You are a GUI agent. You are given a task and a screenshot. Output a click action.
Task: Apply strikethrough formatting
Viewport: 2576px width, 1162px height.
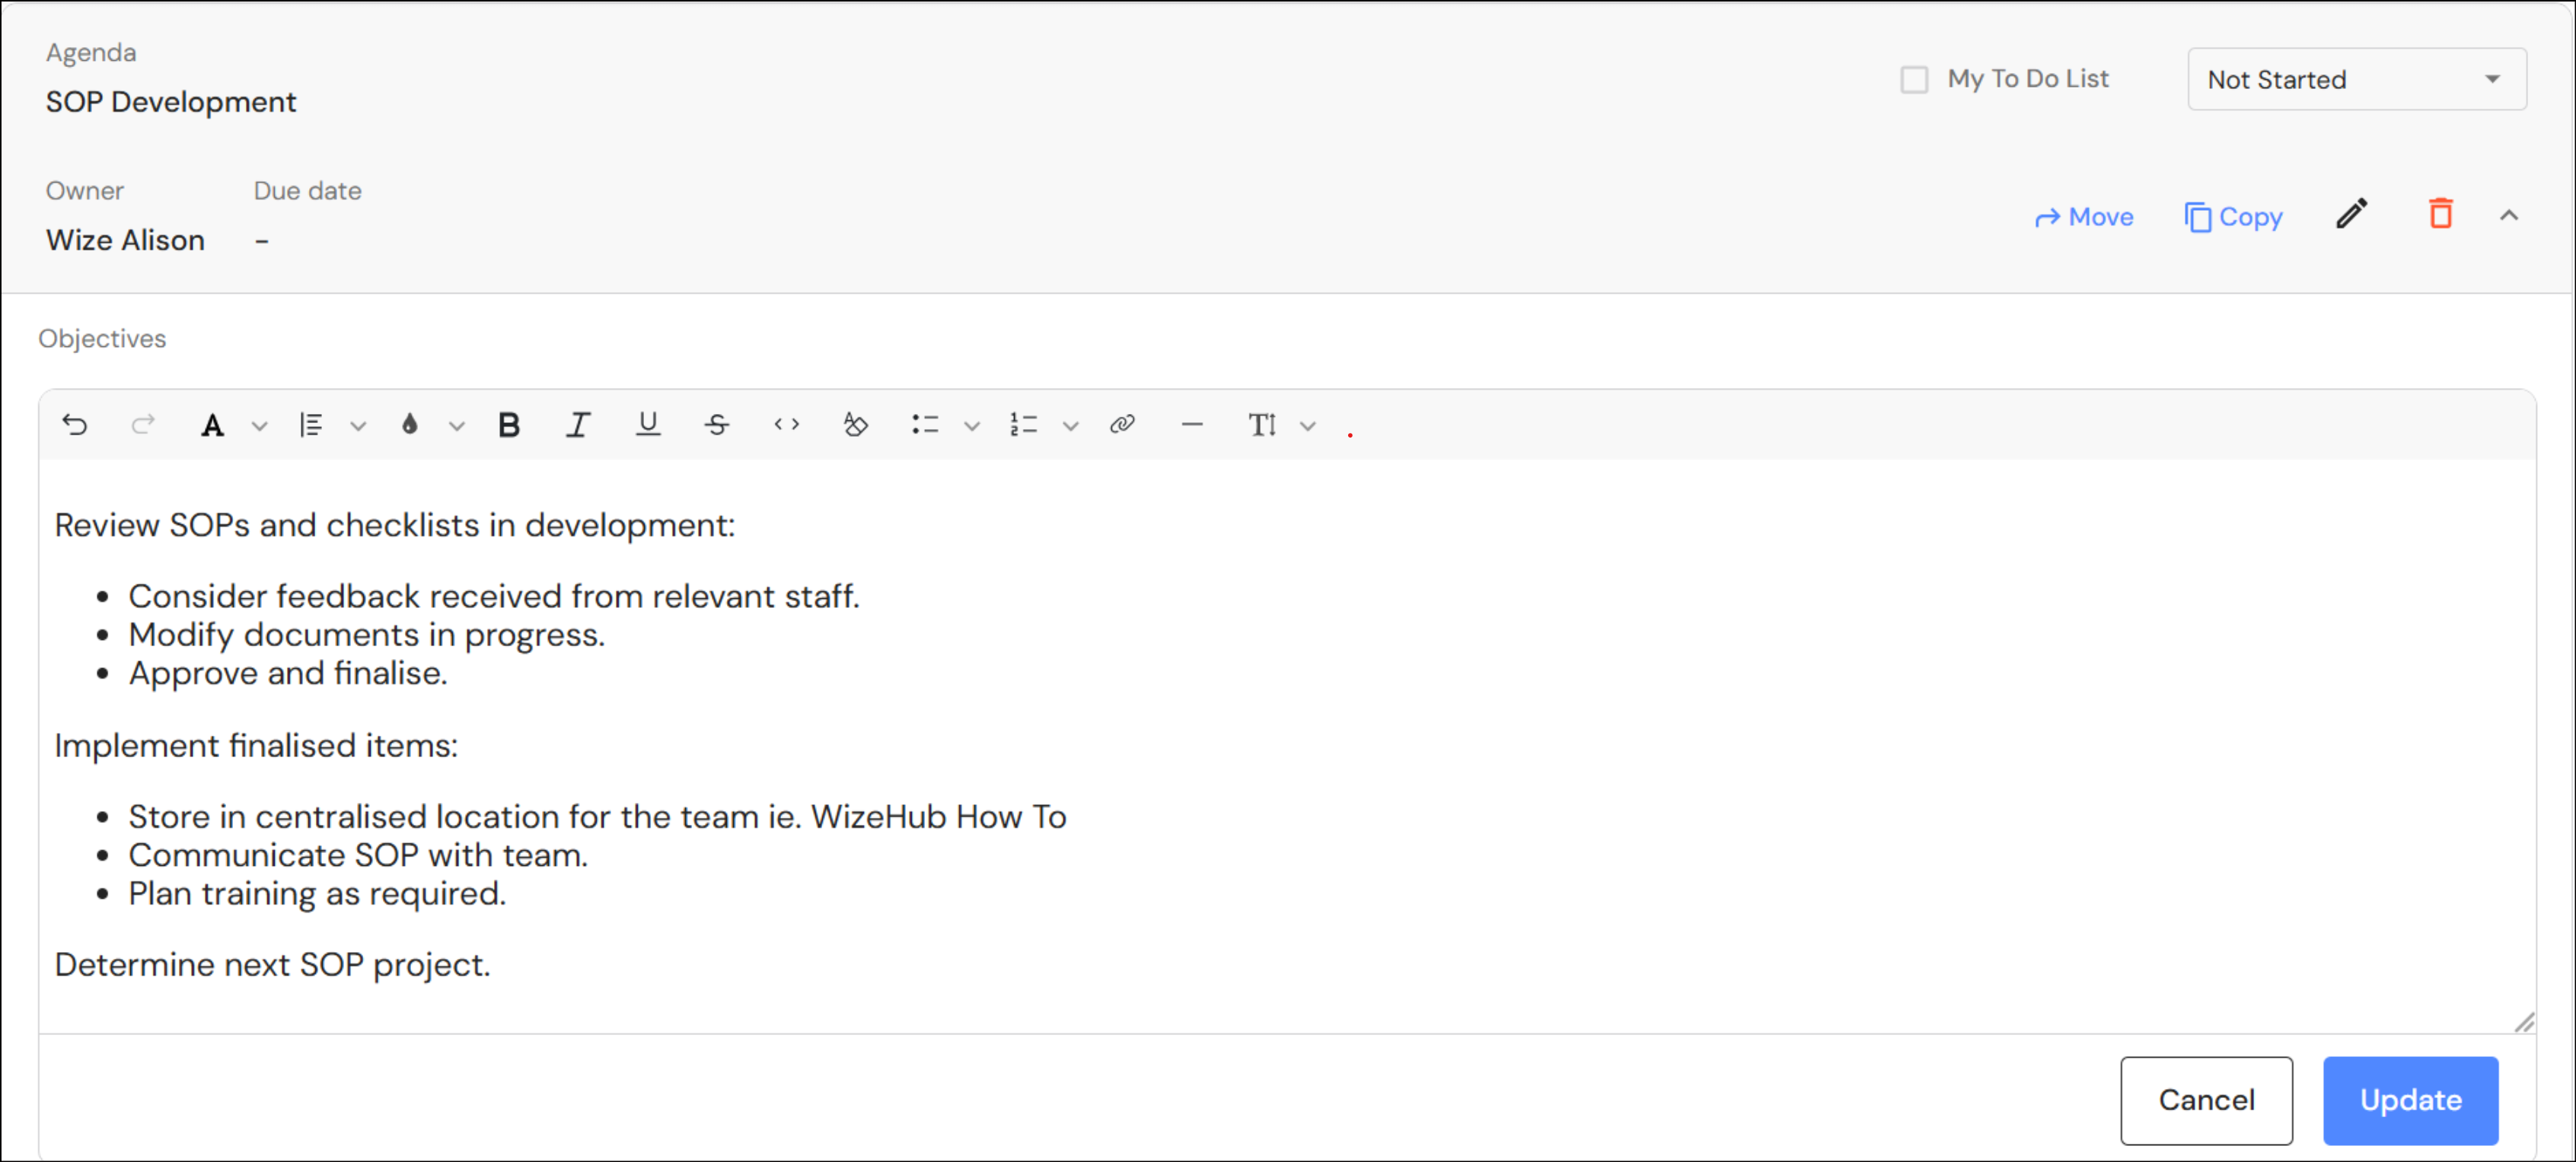coord(716,425)
